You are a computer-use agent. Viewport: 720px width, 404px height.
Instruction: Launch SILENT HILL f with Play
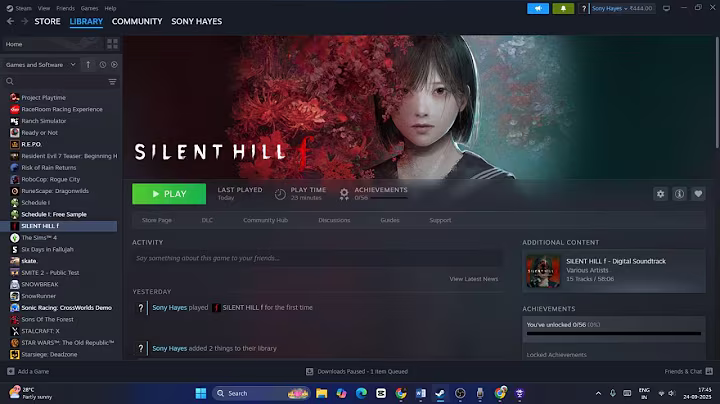(x=169, y=194)
